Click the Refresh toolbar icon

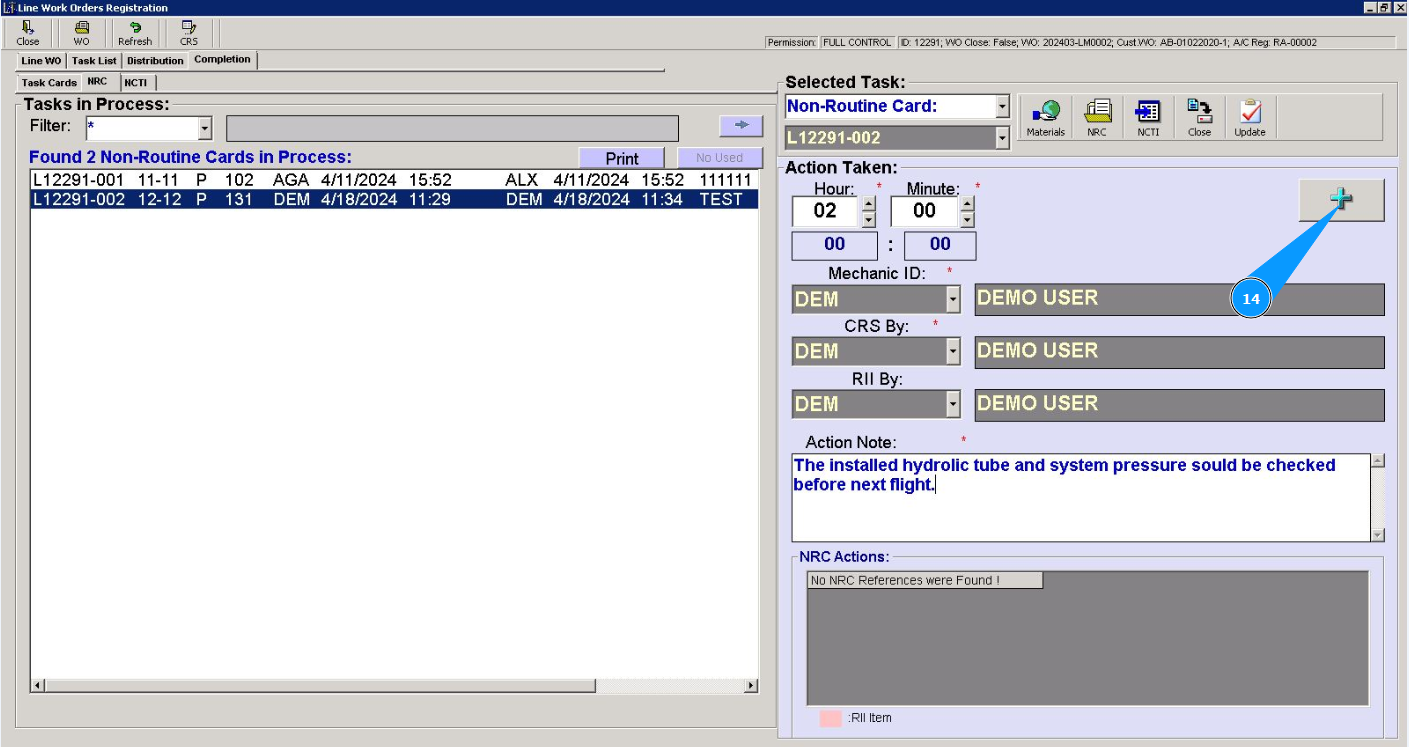[135, 33]
